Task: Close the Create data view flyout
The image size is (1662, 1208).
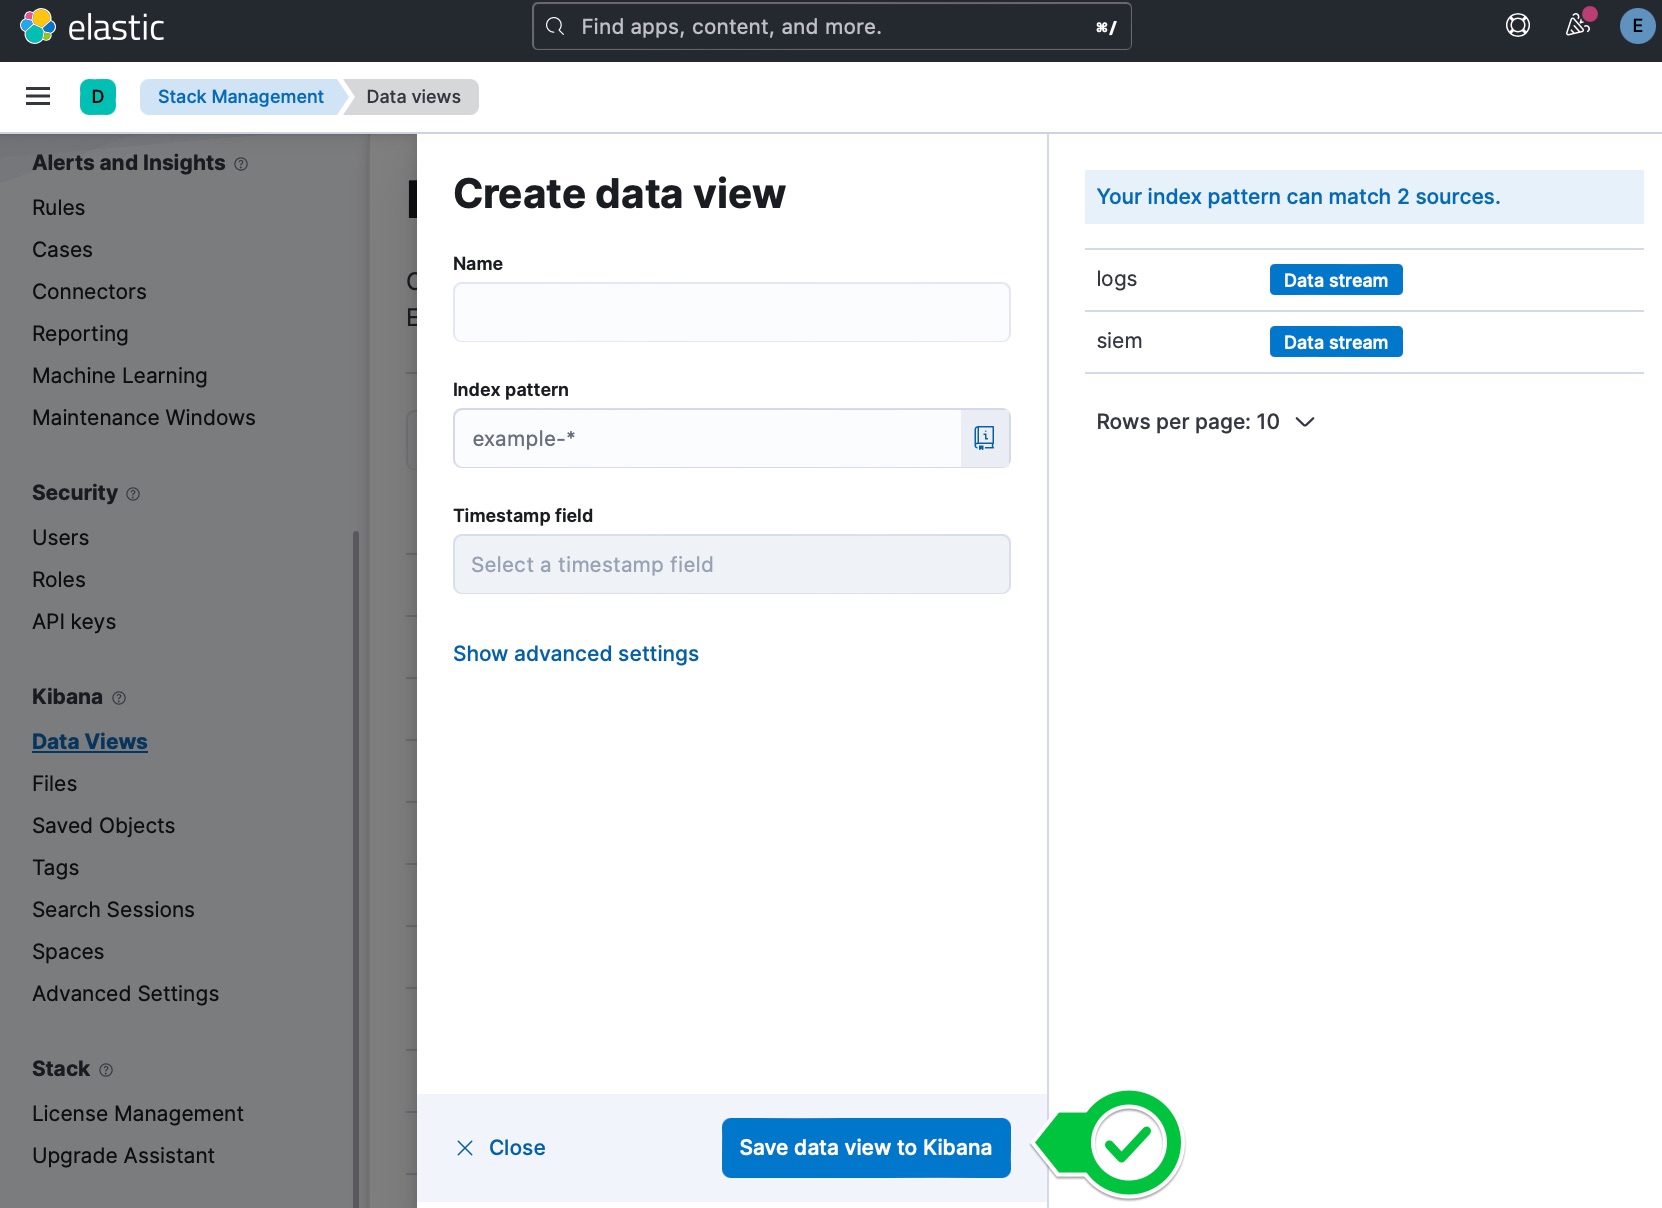Action: (x=501, y=1147)
